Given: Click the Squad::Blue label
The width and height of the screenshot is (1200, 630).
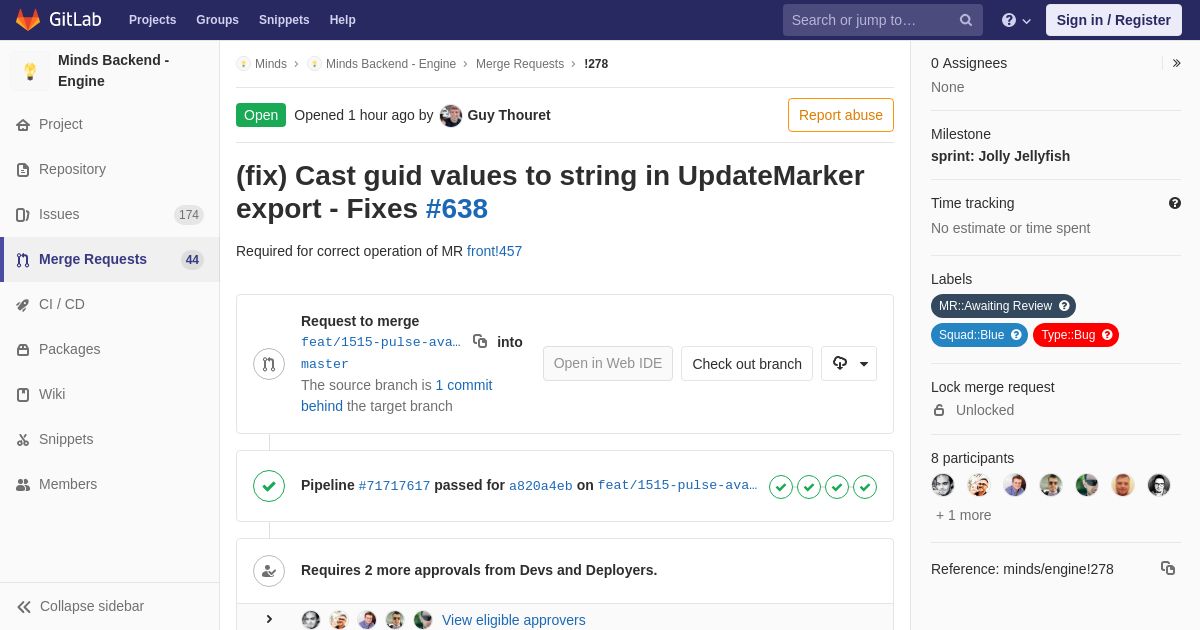Looking at the screenshot, I should 979,335.
